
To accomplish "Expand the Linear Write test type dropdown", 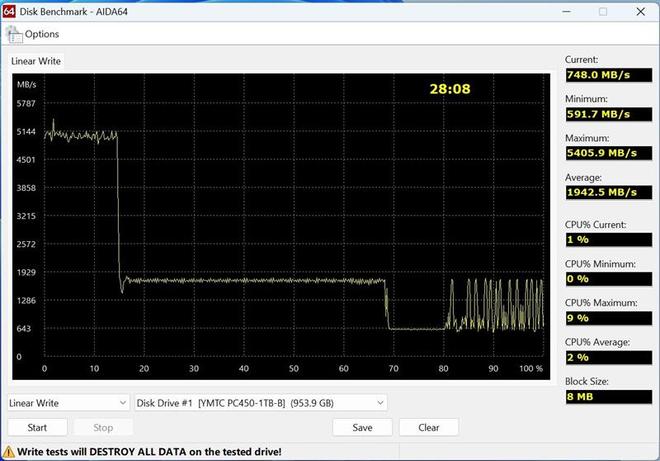I will 67,403.
